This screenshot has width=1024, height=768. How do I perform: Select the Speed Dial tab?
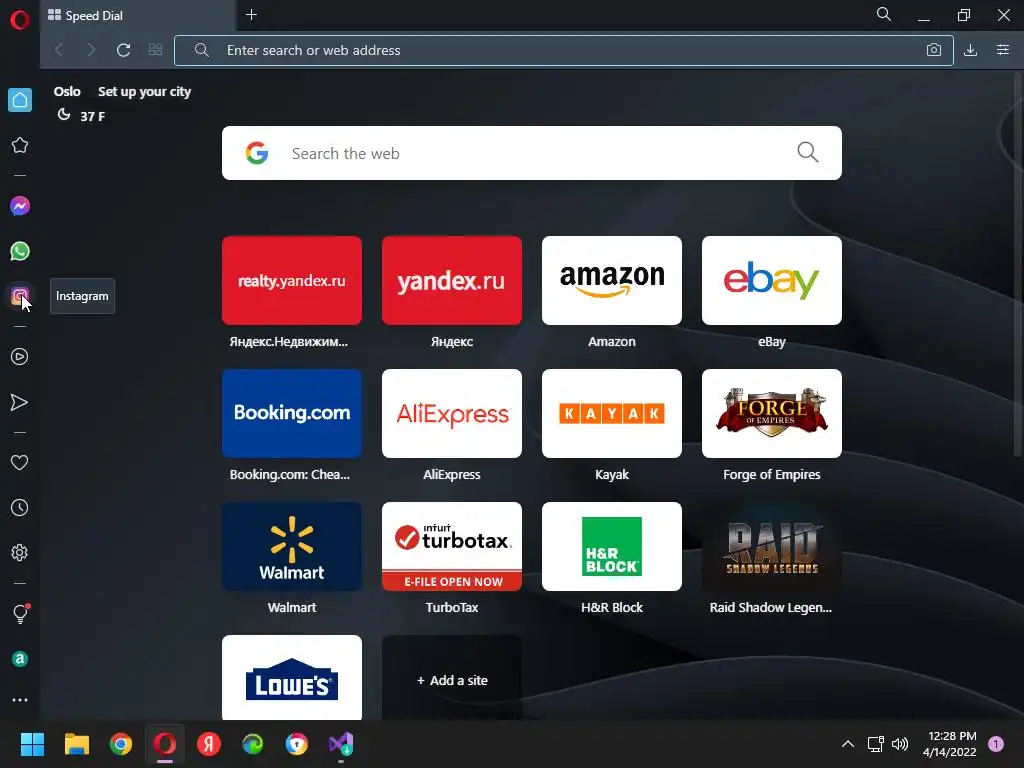pyautogui.click(x=137, y=16)
